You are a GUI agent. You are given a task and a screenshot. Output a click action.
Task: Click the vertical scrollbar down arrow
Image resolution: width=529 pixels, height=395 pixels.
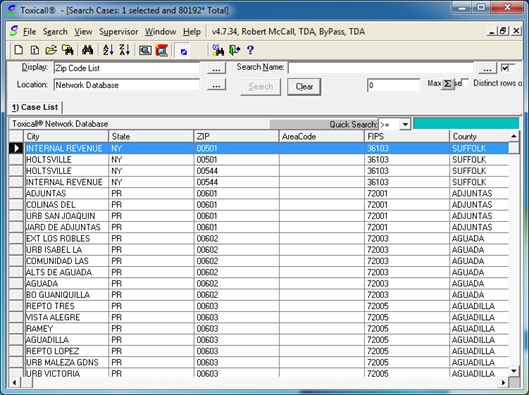[x=514, y=371]
